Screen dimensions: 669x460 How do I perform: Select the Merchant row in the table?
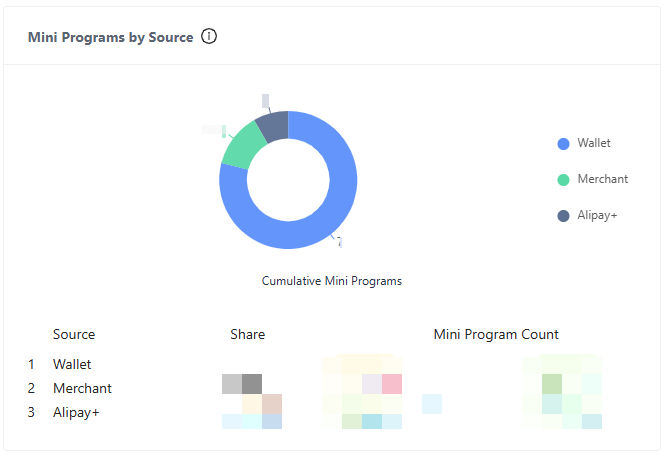[82, 388]
